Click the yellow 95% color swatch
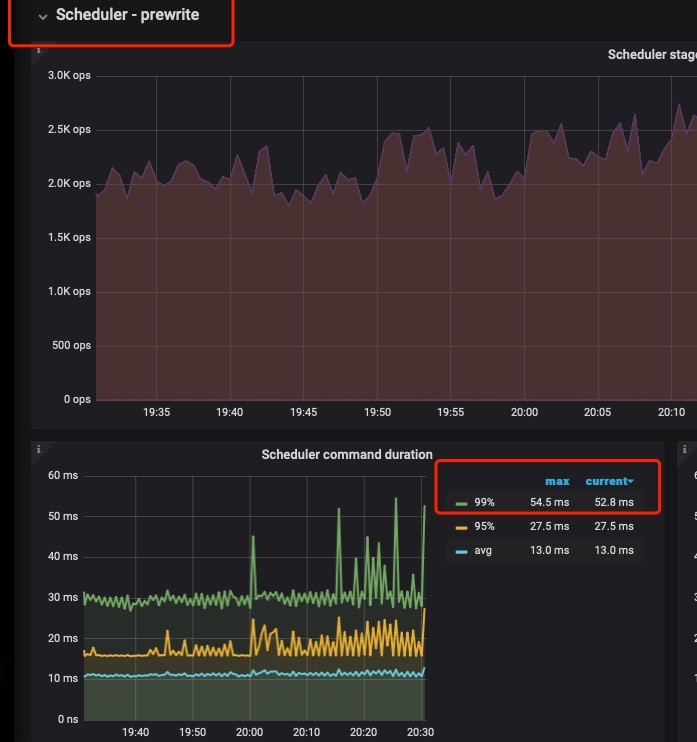 (461, 527)
